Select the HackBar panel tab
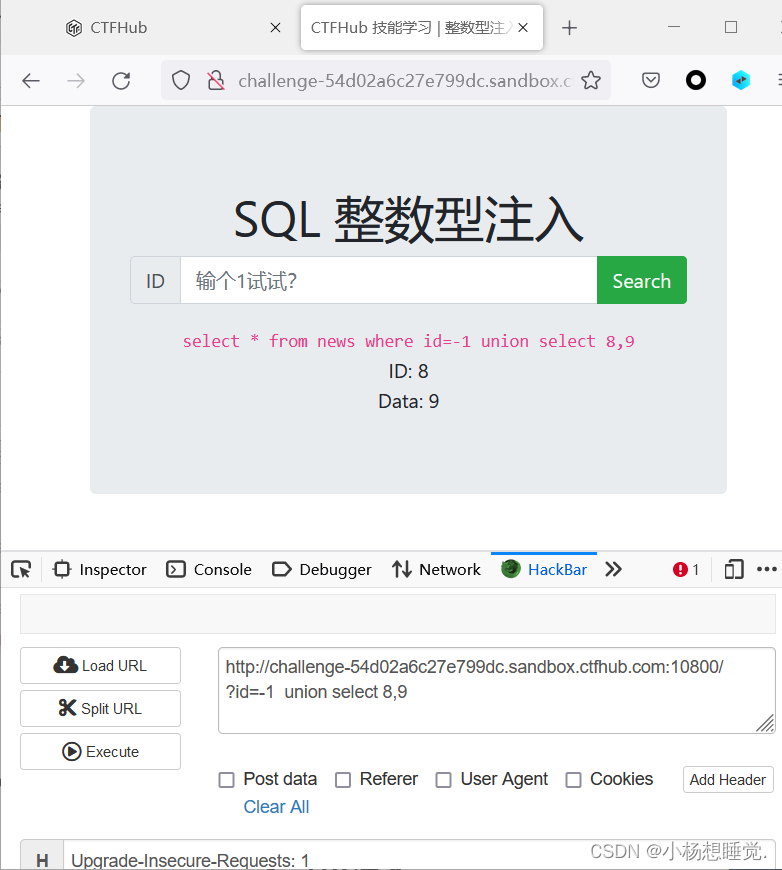The width and height of the screenshot is (782, 870). point(544,570)
